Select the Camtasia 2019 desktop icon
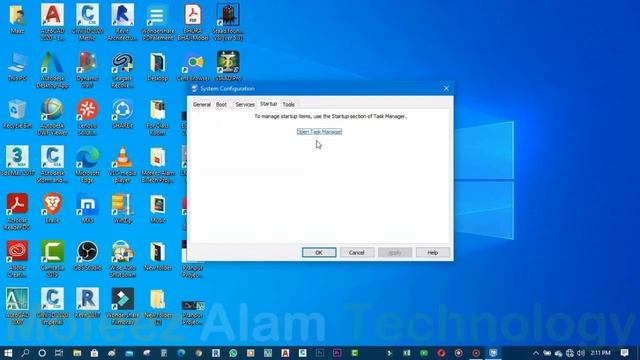The image size is (640, 360). tap(52, 259)
